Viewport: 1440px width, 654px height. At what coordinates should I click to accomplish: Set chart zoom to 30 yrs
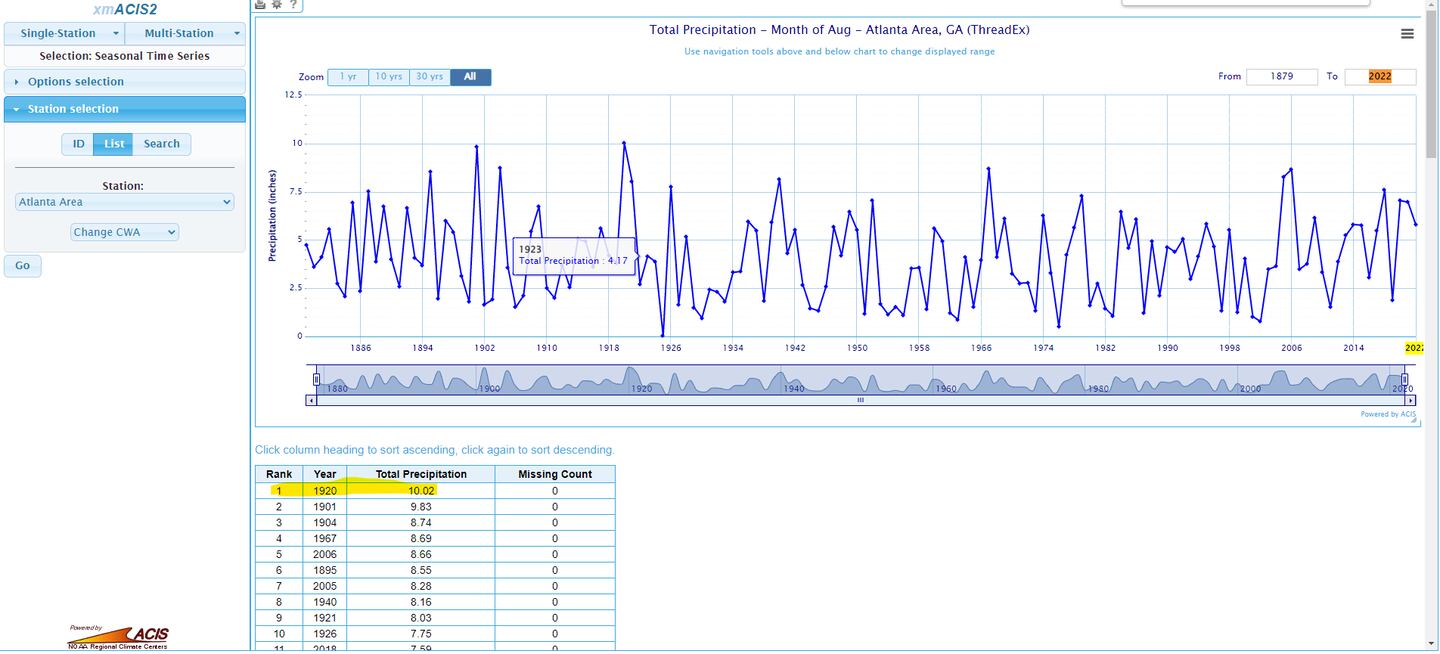(430, 77)
